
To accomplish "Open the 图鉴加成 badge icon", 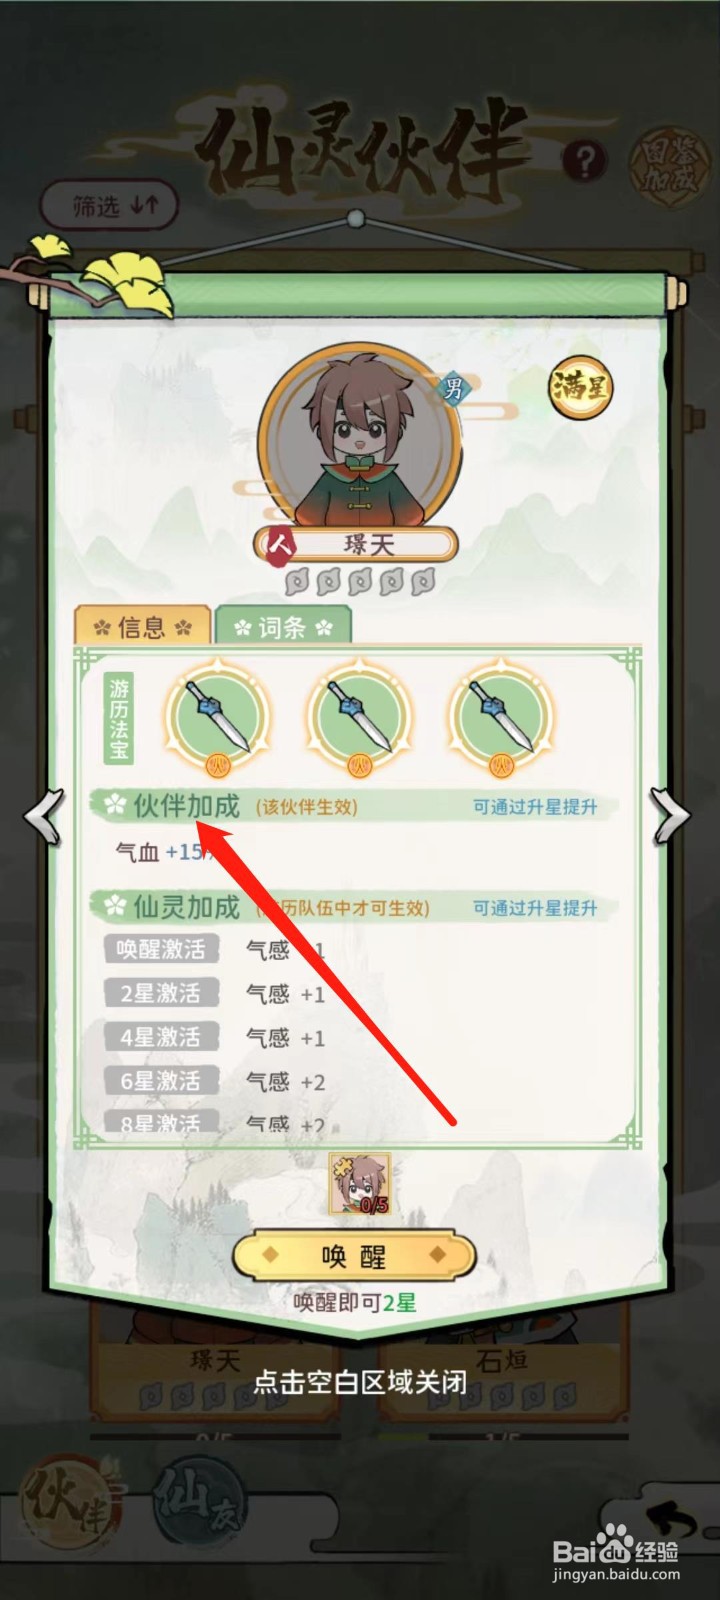I will pos(669,165).
